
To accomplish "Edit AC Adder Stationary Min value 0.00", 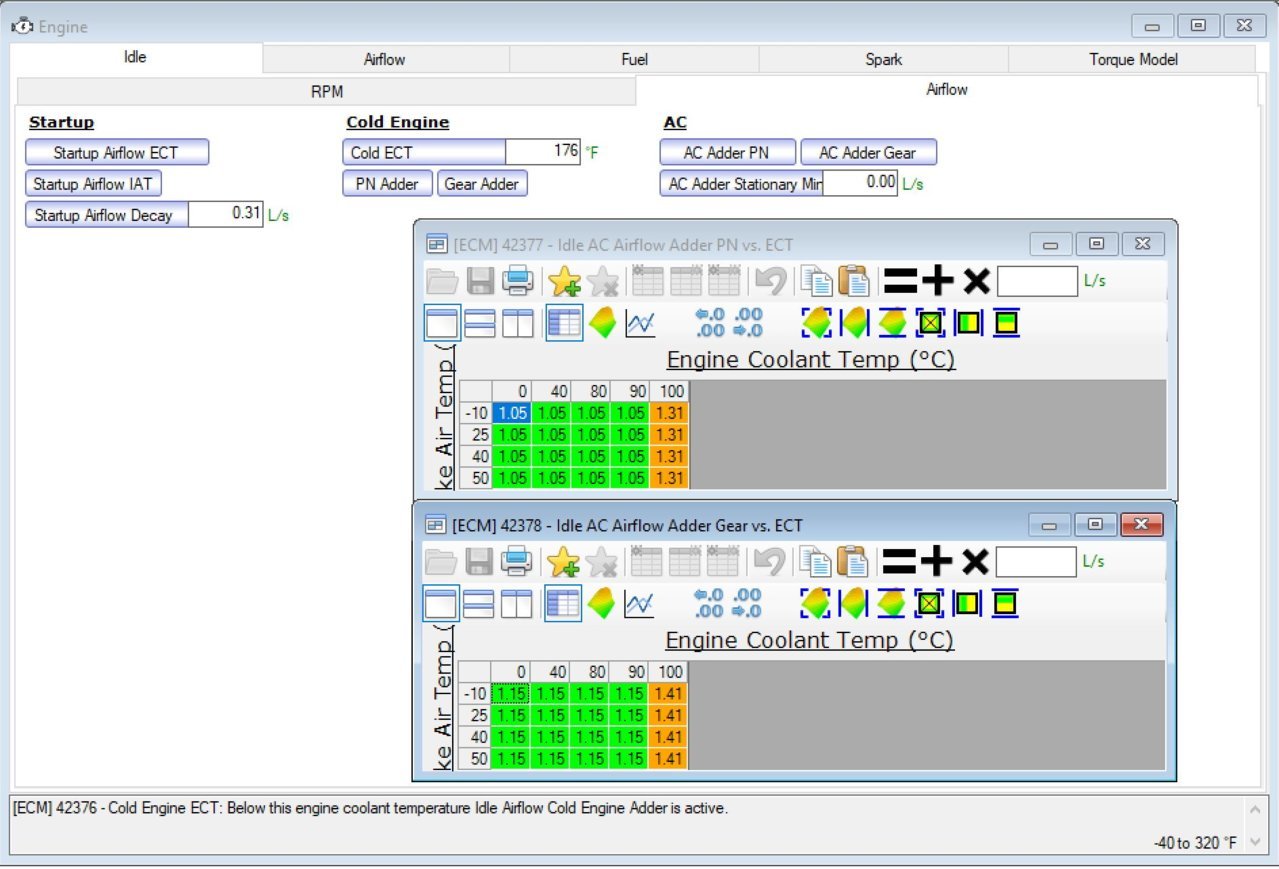I will (860, 183).
